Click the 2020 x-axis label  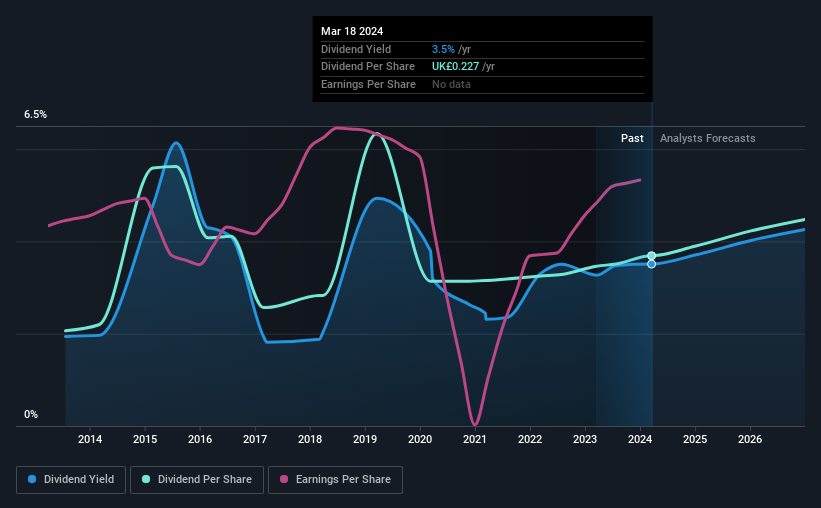[x=420, y=439]
